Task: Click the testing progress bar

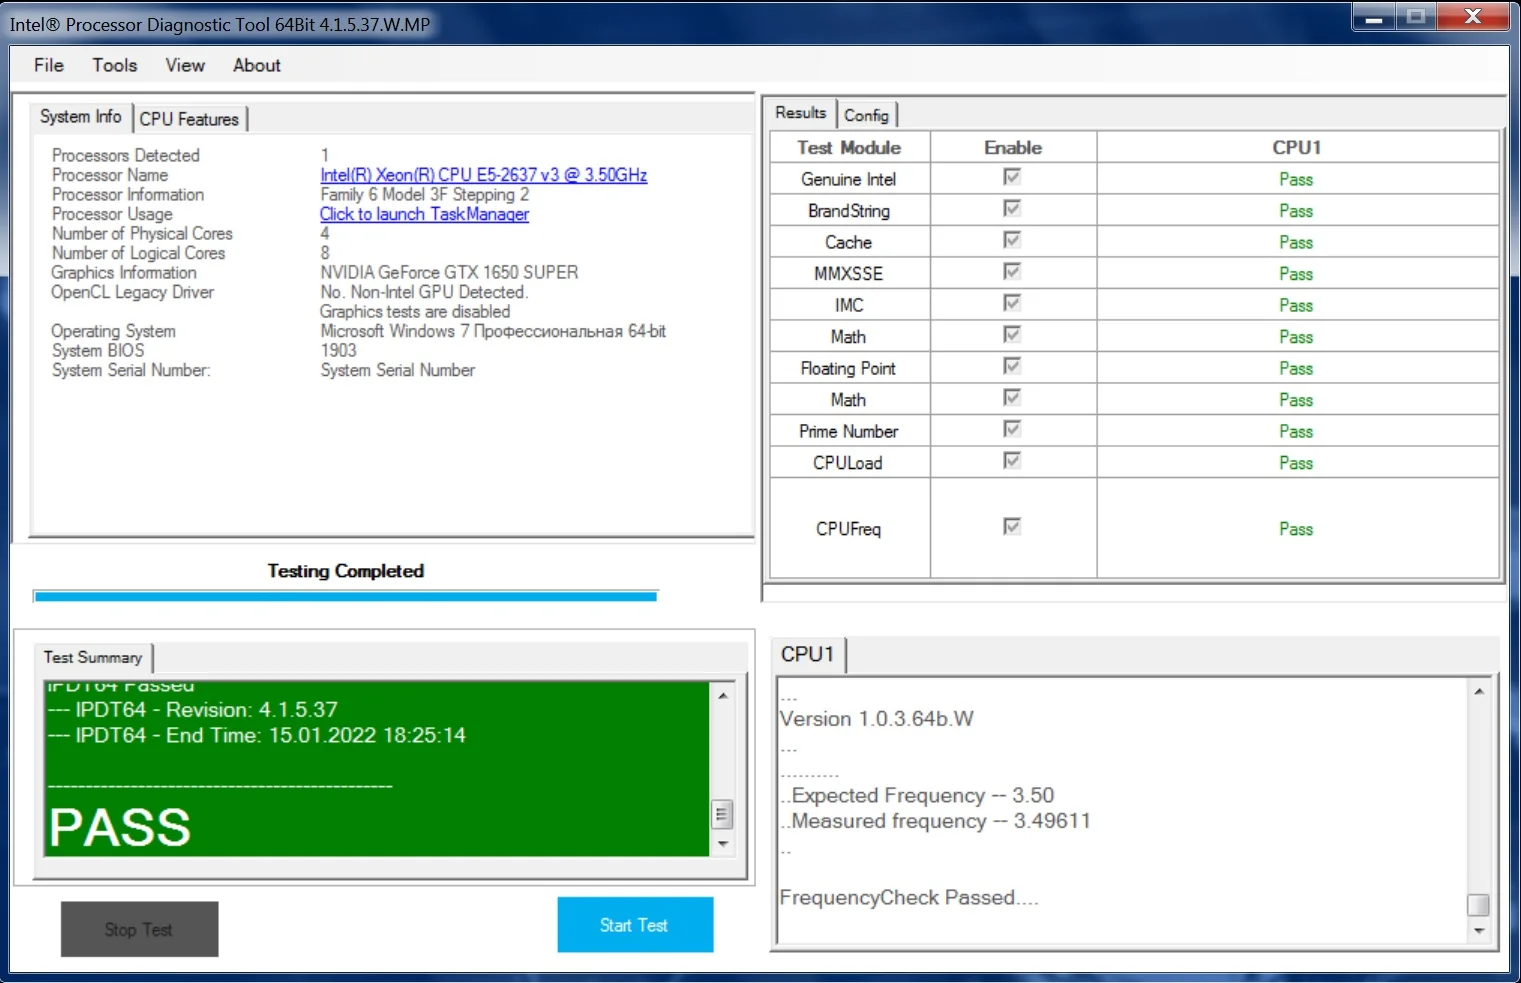Action: [345, 596]
